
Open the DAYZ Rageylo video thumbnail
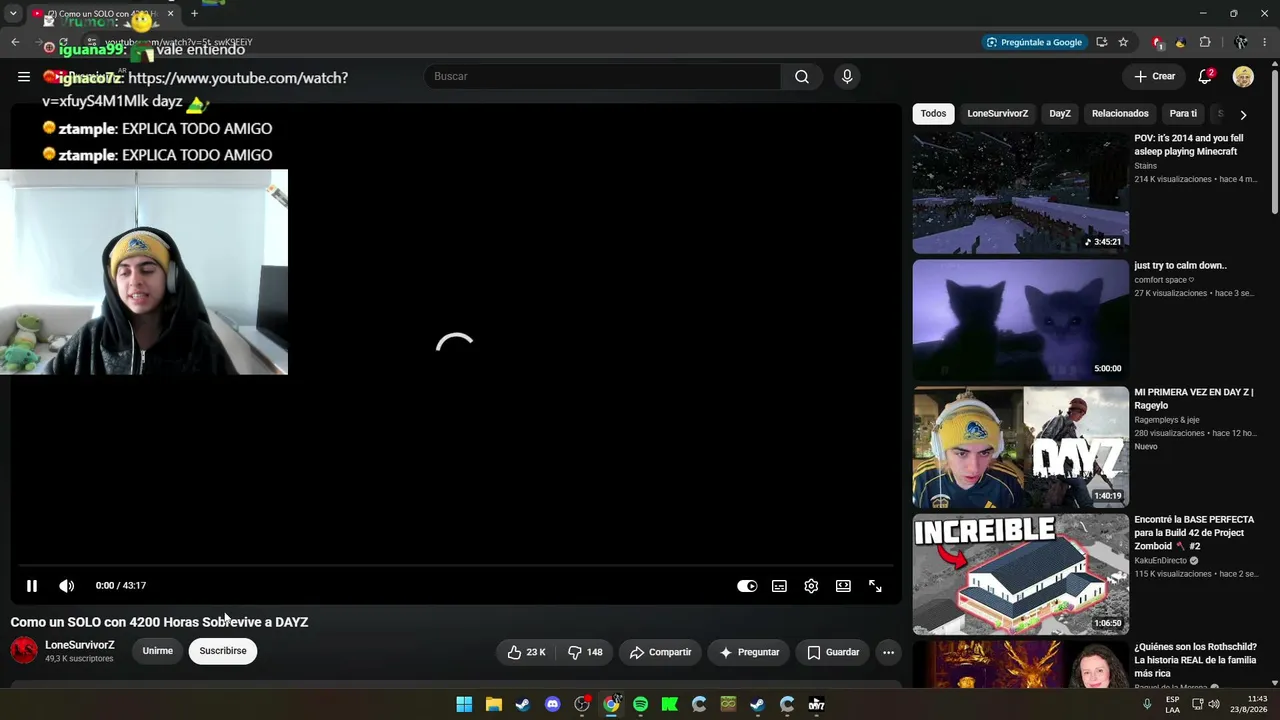tap(1020, 448)
